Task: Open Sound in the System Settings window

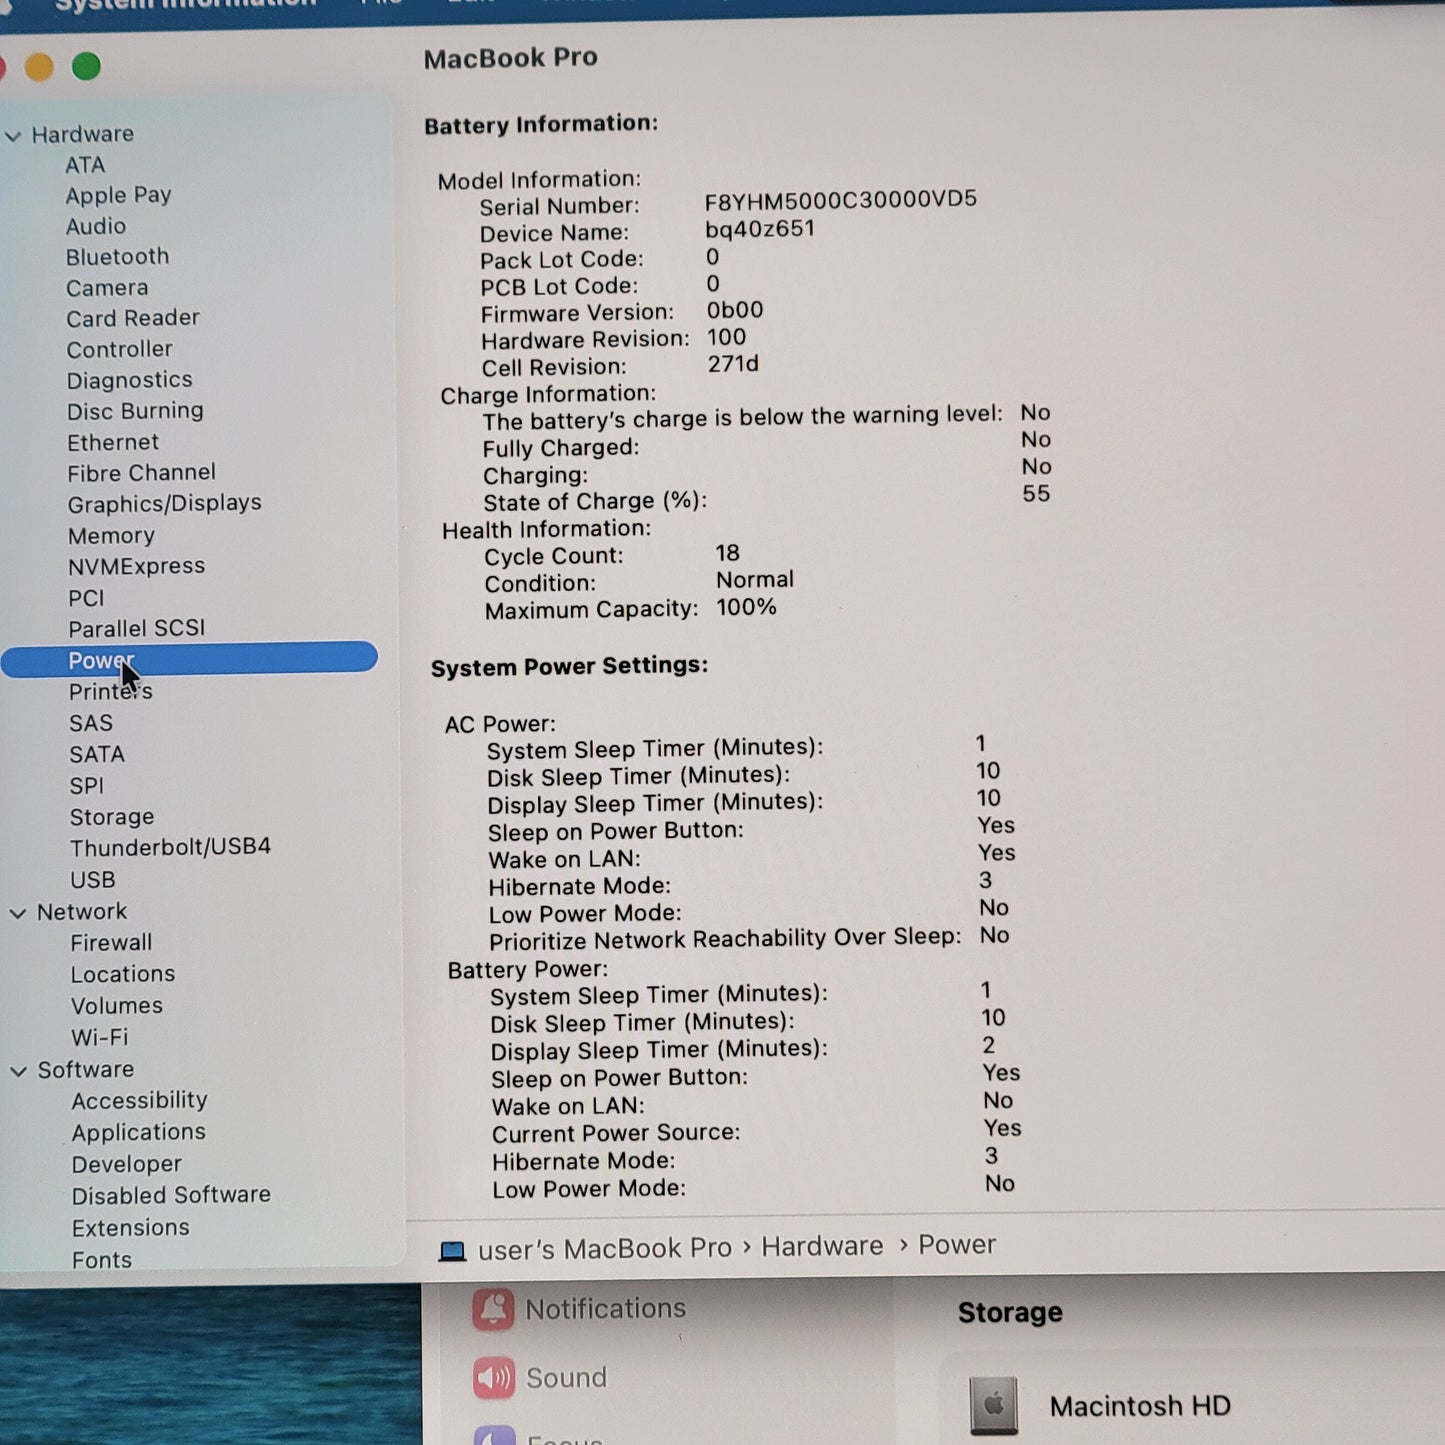Action: (540, 1378)
